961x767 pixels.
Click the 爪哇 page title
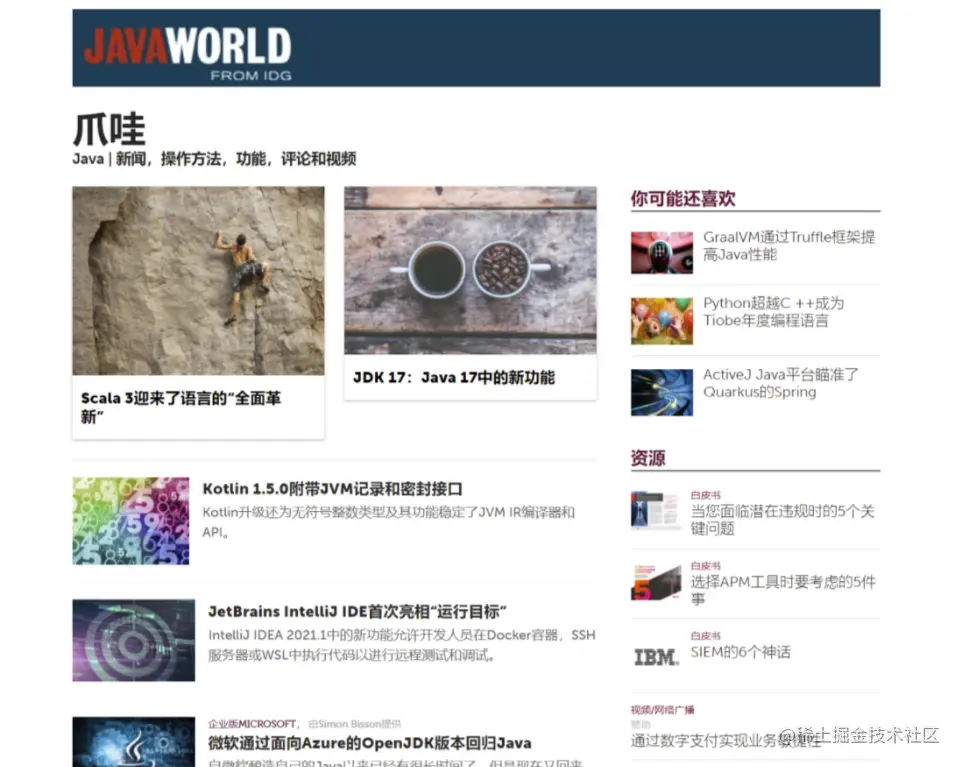109,129
